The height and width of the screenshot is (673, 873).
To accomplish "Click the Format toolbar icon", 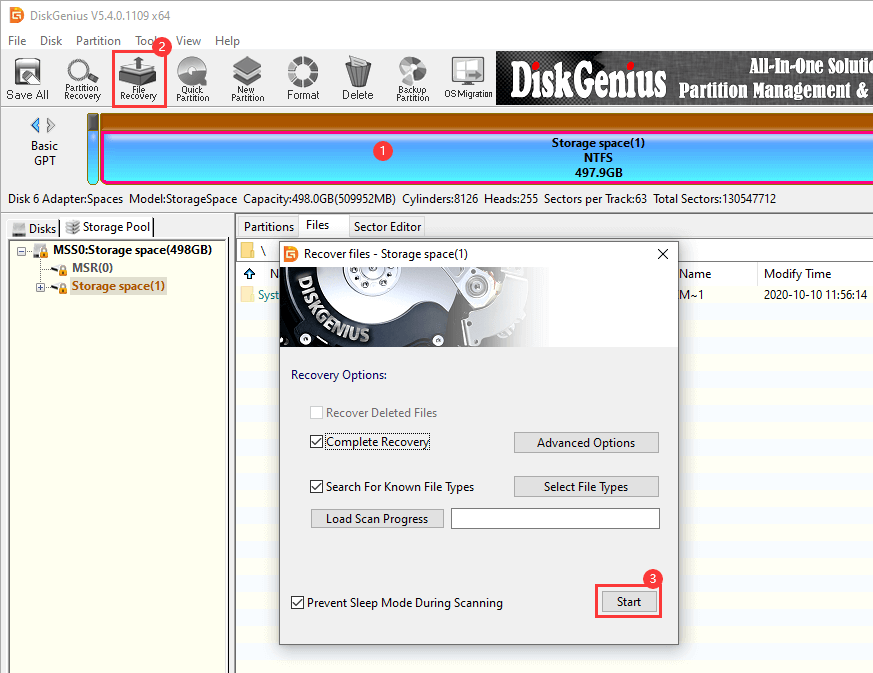I will (x=303, y=78).
